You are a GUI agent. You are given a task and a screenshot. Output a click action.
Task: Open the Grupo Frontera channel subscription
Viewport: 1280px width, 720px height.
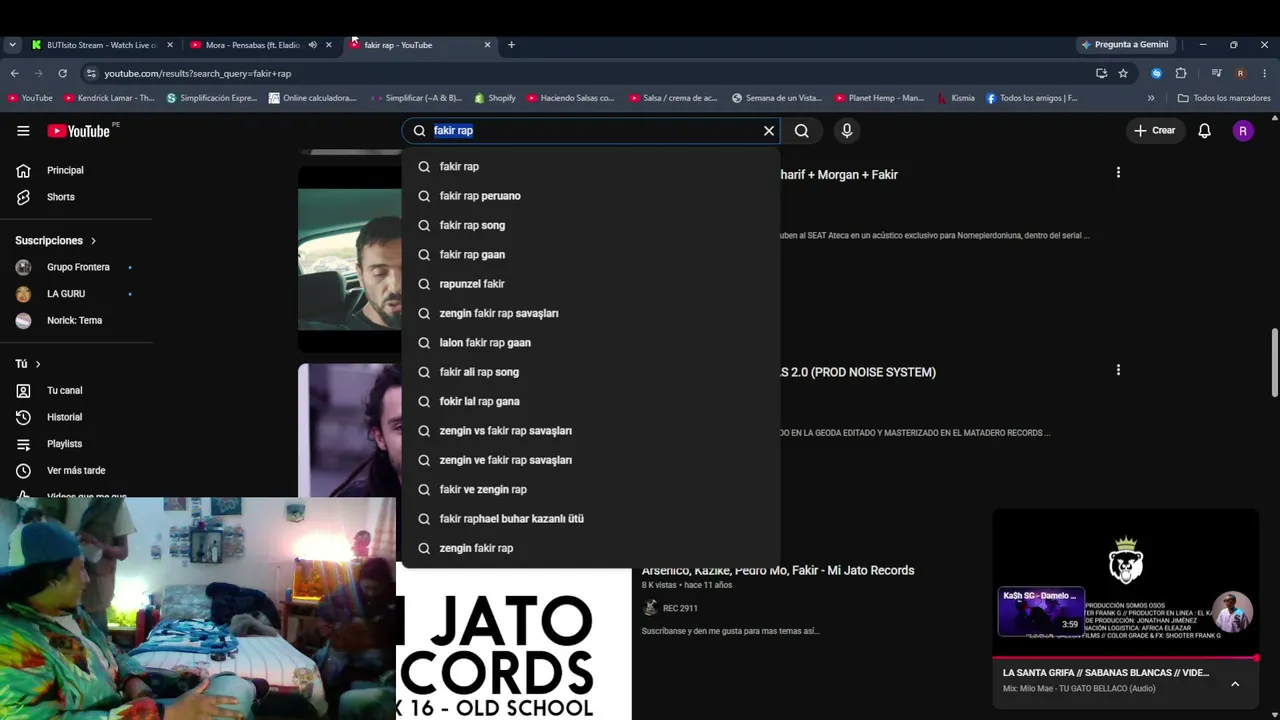[76, 267]
